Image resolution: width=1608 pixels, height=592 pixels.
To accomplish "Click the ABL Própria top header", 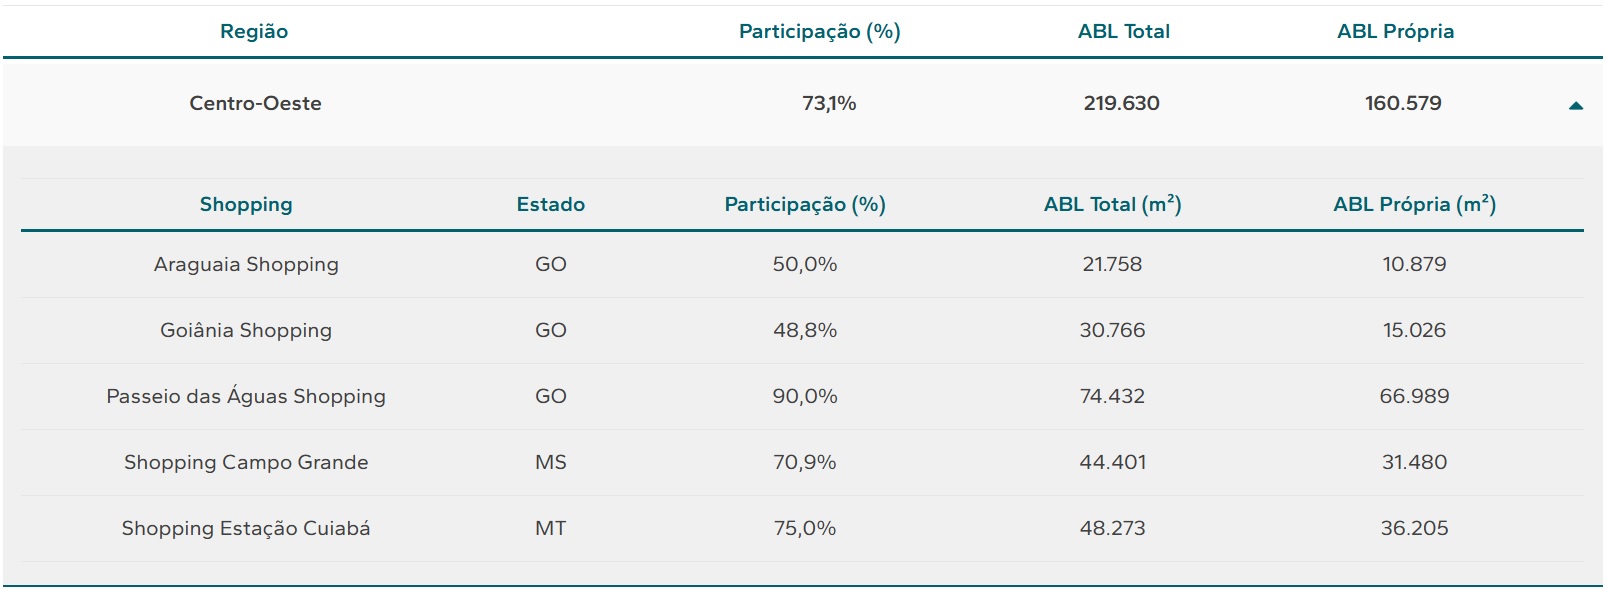I will click(x=1395, y=31).
